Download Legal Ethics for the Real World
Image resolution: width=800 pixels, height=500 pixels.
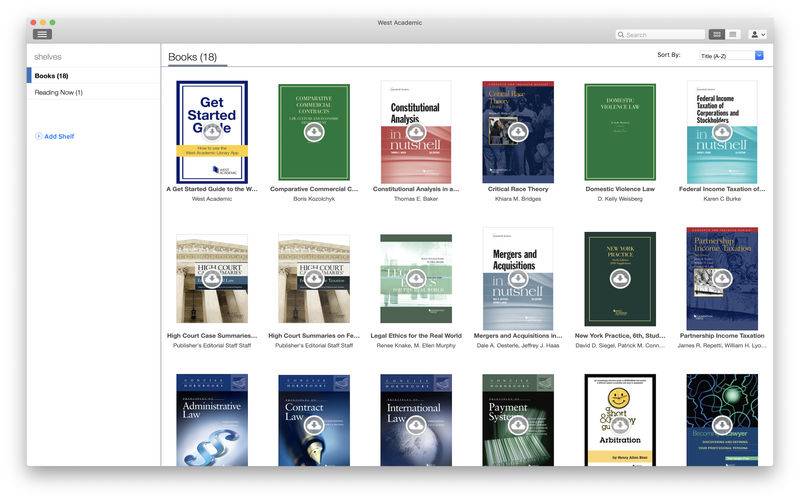(416, 279)
